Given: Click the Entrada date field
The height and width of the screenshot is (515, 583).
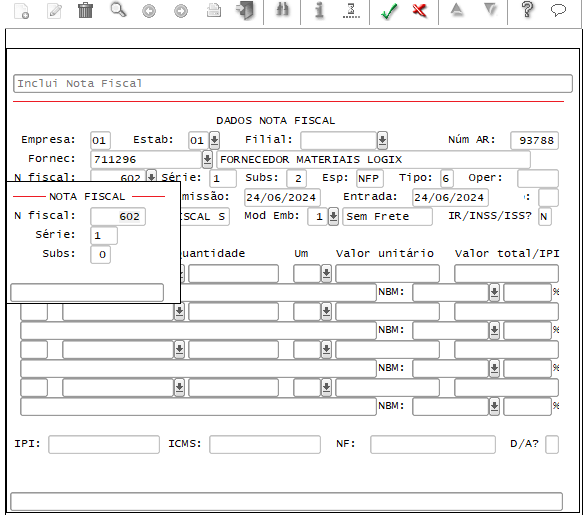Looking at the screenshot, I should (450, 197).
